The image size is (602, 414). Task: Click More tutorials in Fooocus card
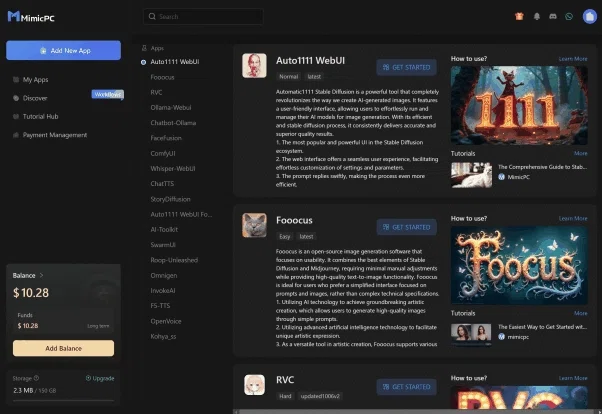coord(580,313)
